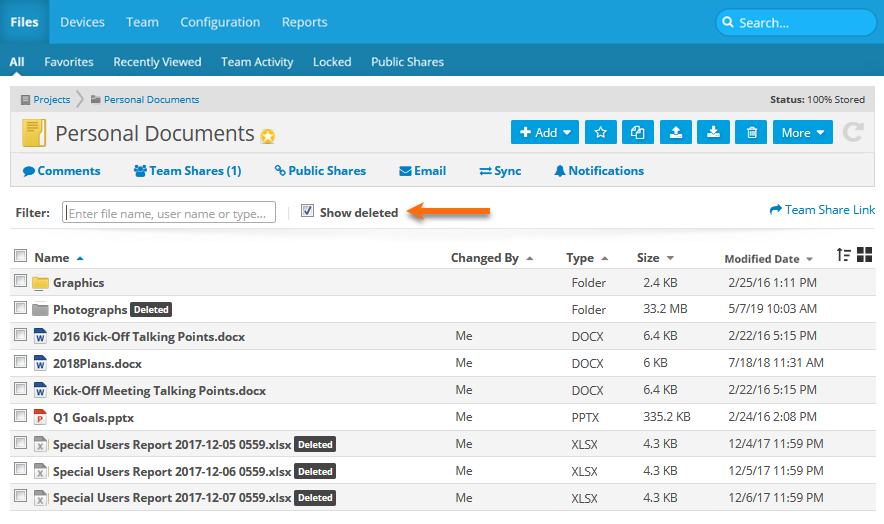Click the trash delete icon button
Viewport: 884px width, 524px height.
(751, 132)
